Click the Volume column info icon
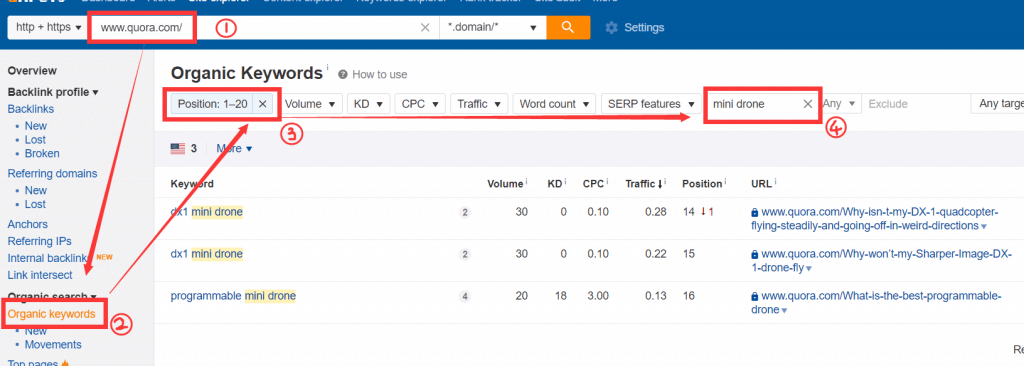This screenshot has height=366, width=1024. (x=526, y=182)
